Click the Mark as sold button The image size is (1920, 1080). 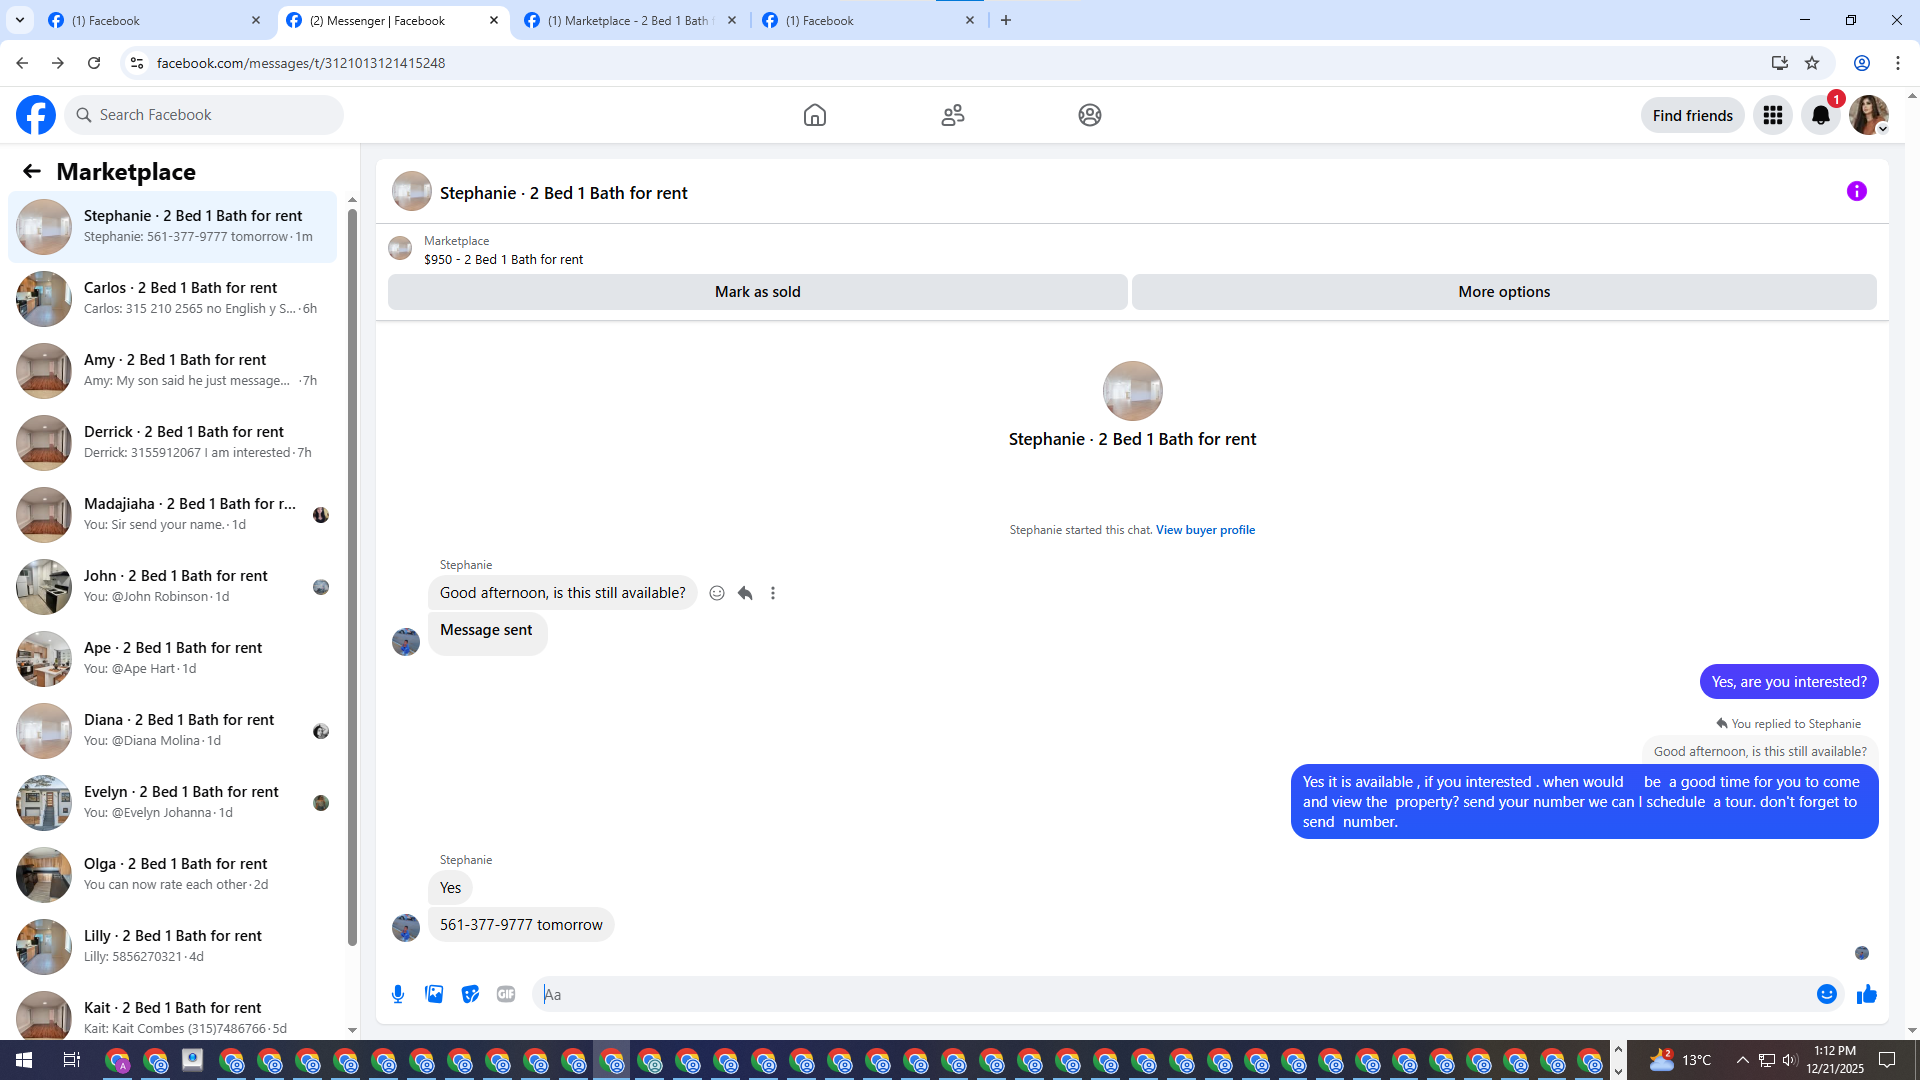coord(757,292)
